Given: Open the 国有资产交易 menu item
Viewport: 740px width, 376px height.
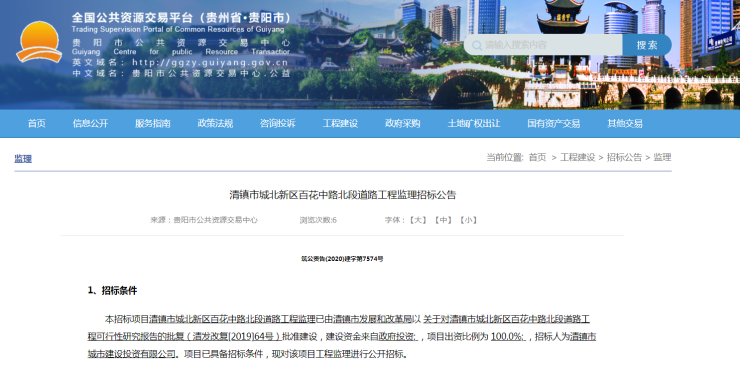Looking at the screenshot, I should [x=554, y=124].
